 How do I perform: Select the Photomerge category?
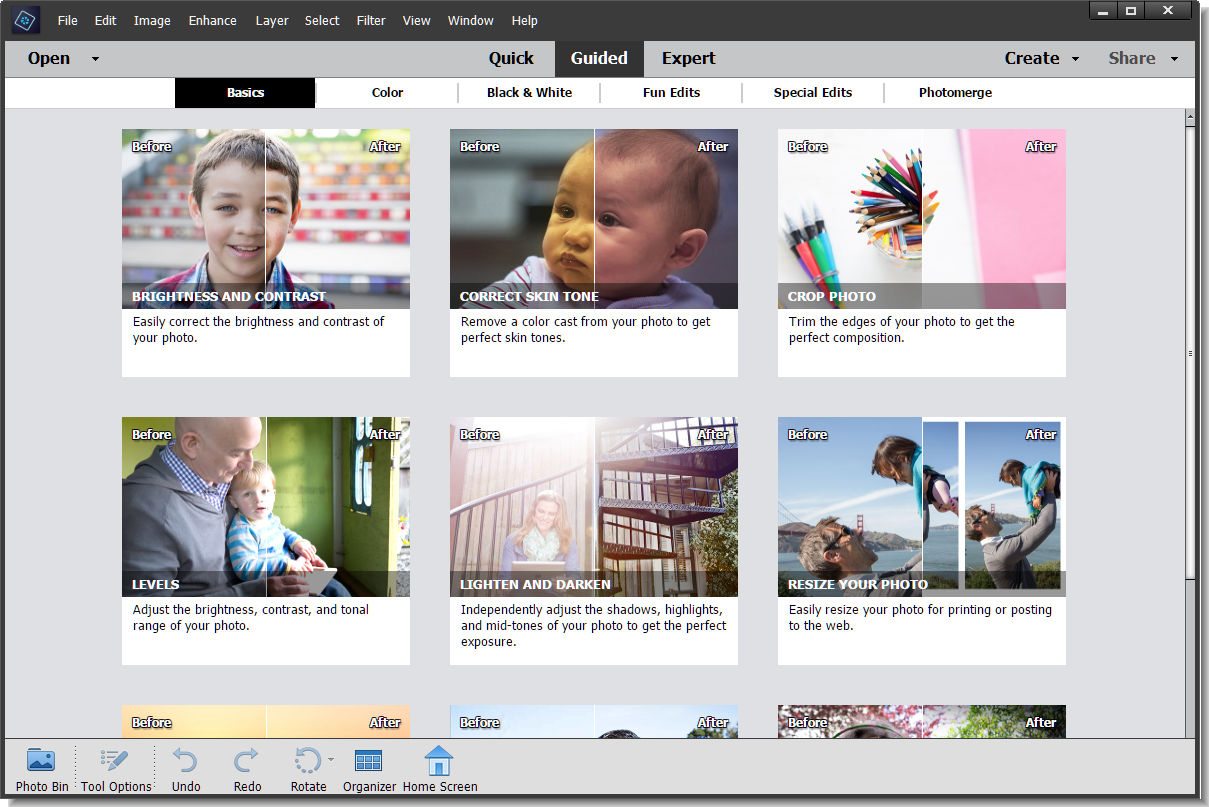[x=955, y=92]
